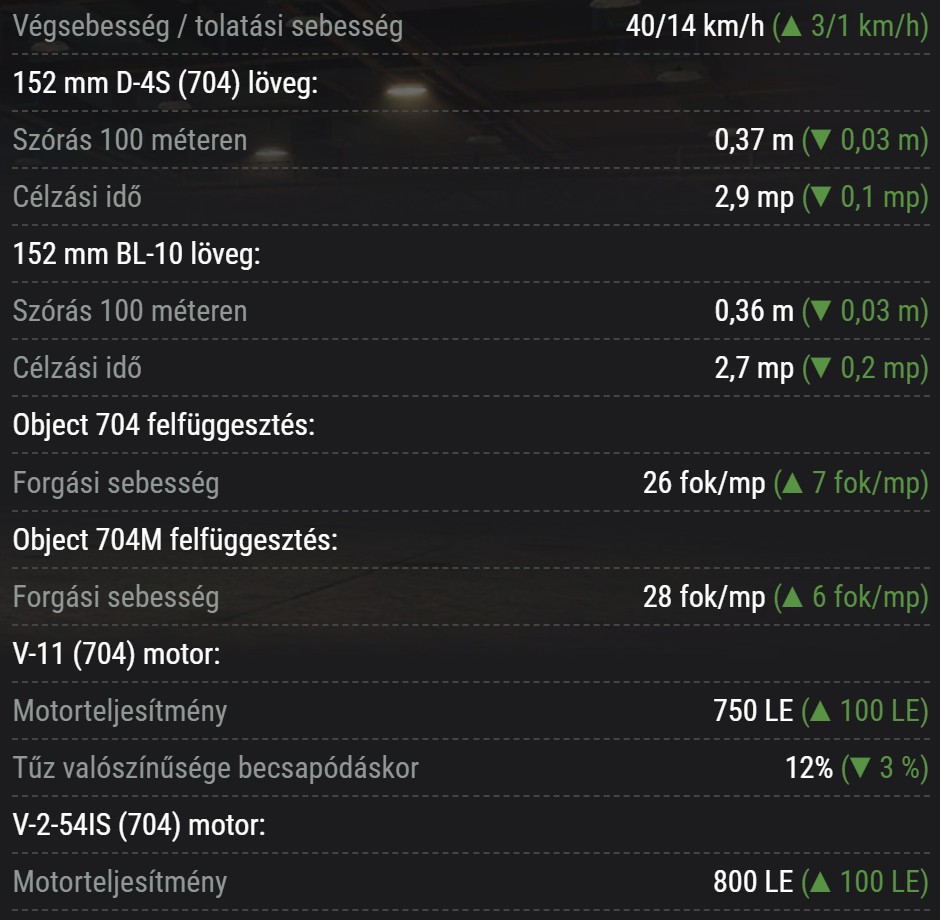
Task: Select the V-11 (704) motor header
Action: [x=117, y=654]
